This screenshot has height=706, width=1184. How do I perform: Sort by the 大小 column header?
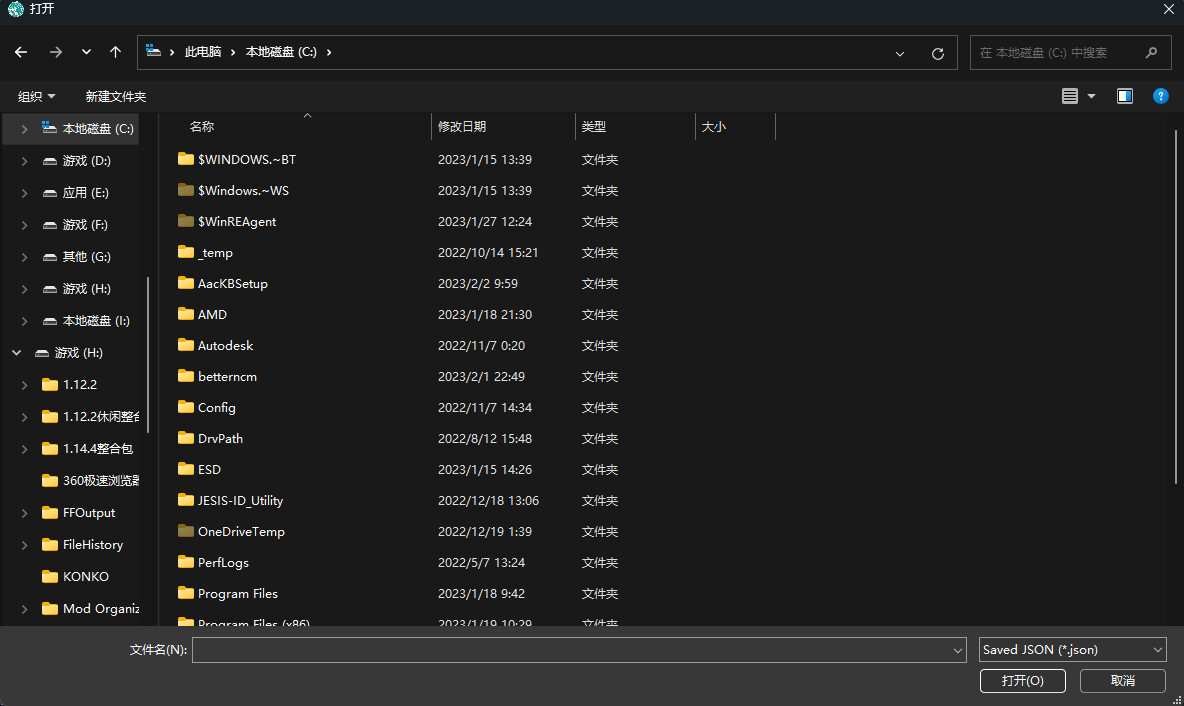714,127
